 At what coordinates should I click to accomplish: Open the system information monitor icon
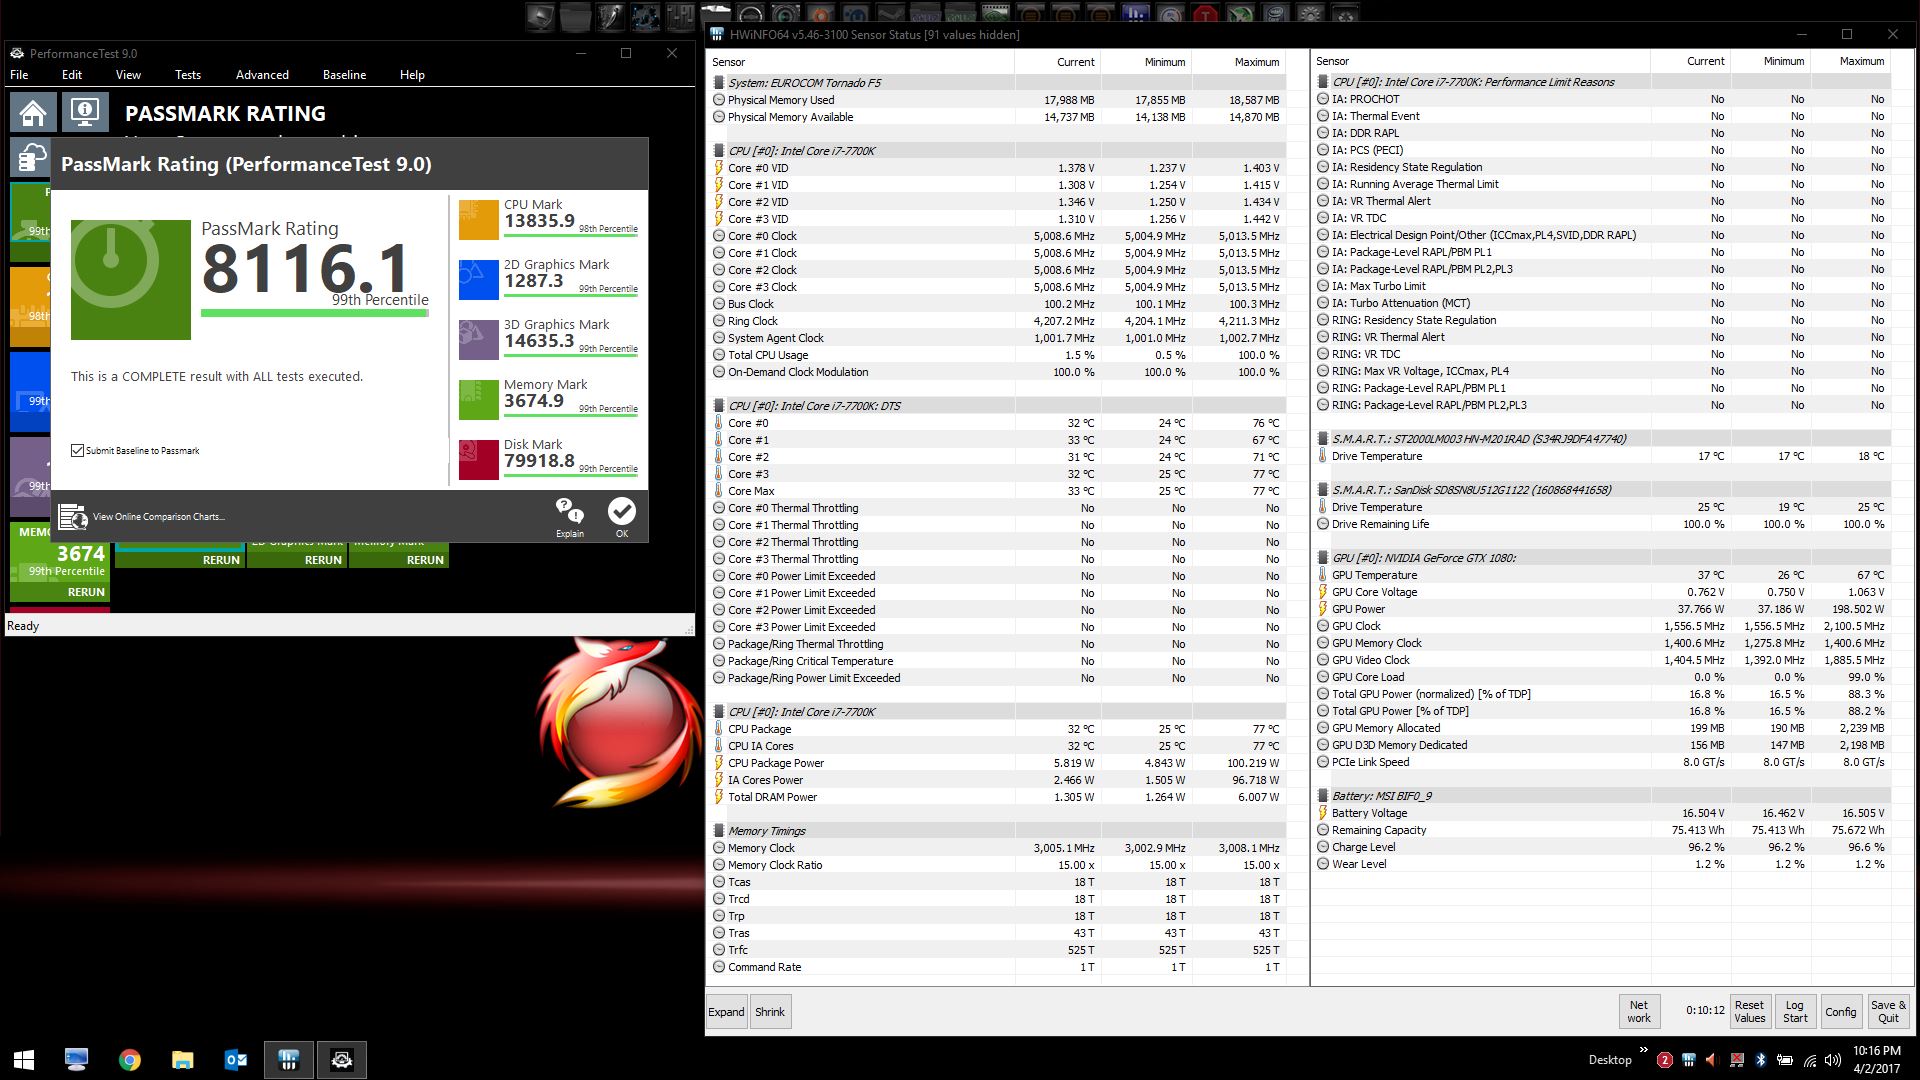click(x=85, y=113)
